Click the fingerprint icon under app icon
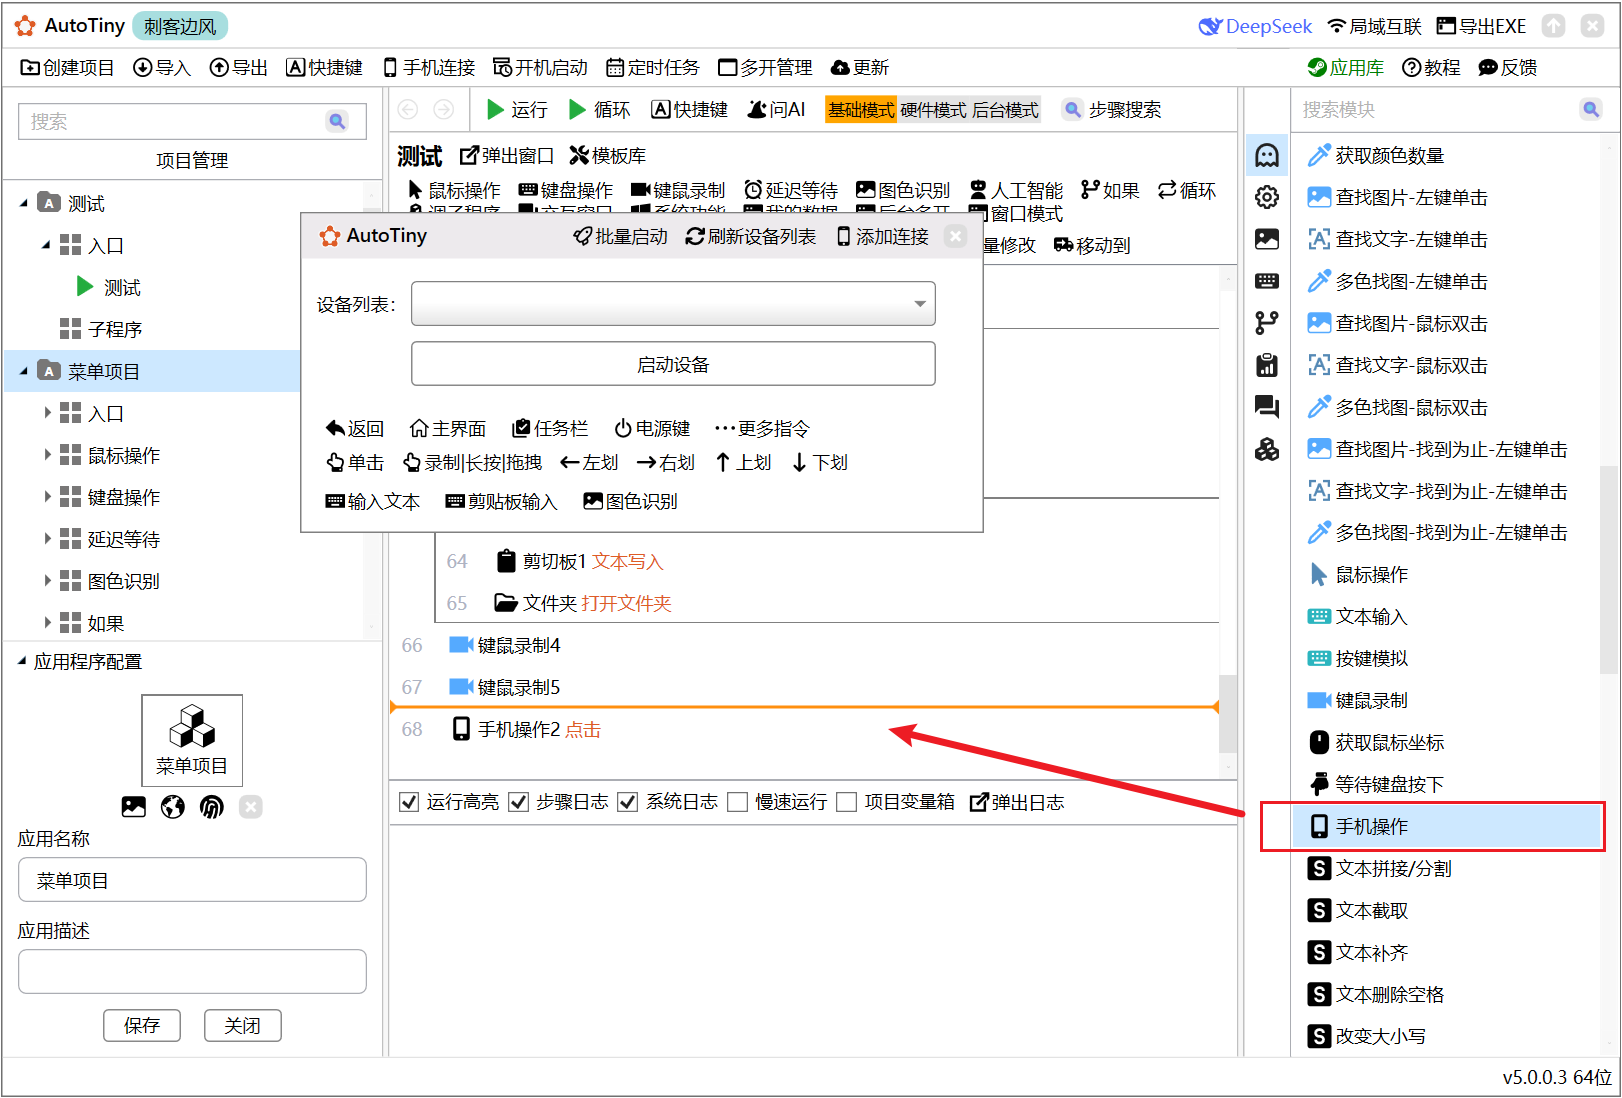 click(x=212, y=807)
